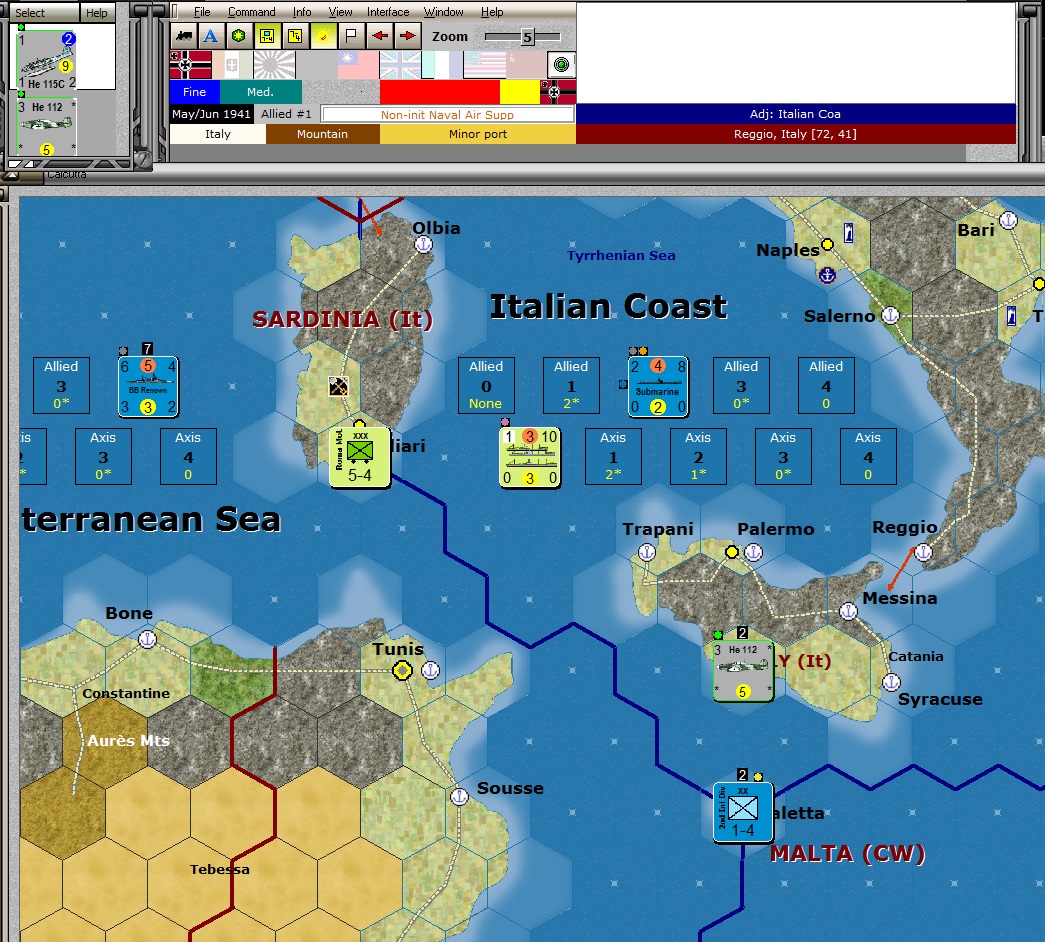Click the red left arrow toolbar button
Screen dimensions: 1045x942
pyautogui.click(x=380, y=36)
